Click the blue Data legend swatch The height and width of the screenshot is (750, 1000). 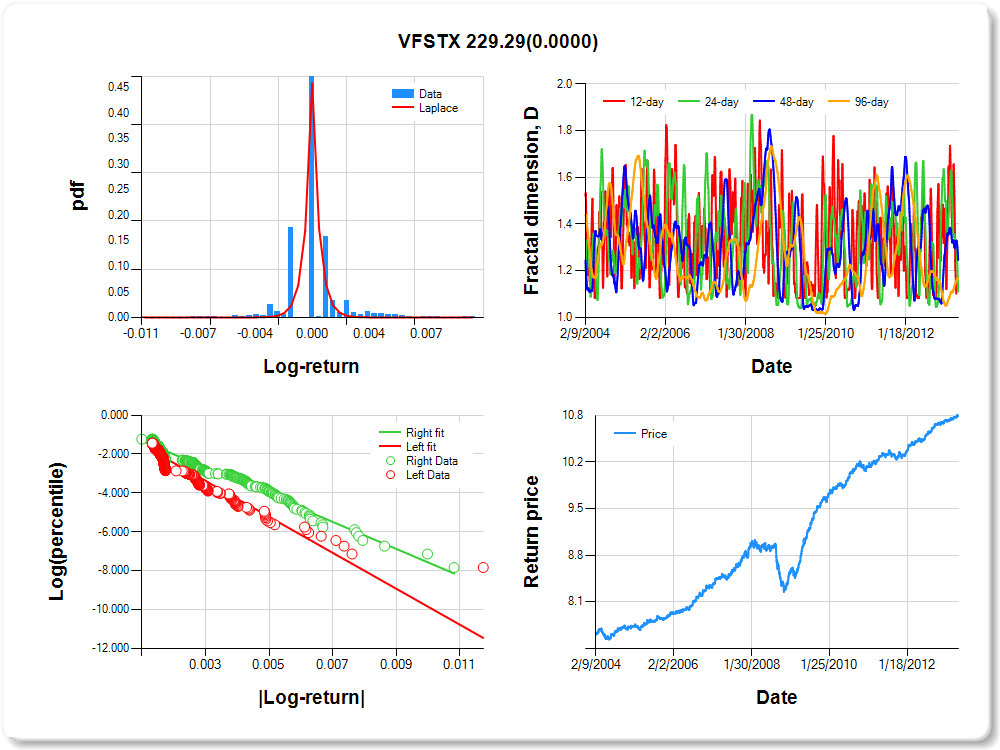(x=402, y=94)
